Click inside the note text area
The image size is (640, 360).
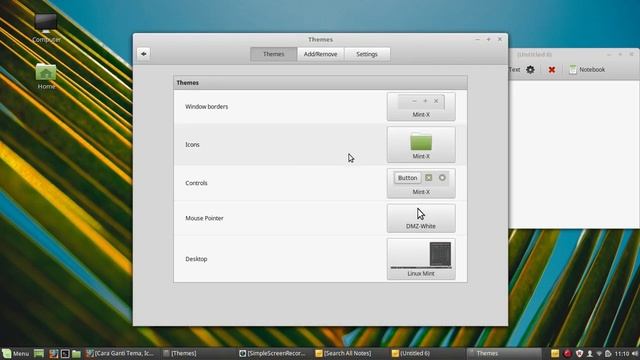pyautogui.click(x=574, y=154)
